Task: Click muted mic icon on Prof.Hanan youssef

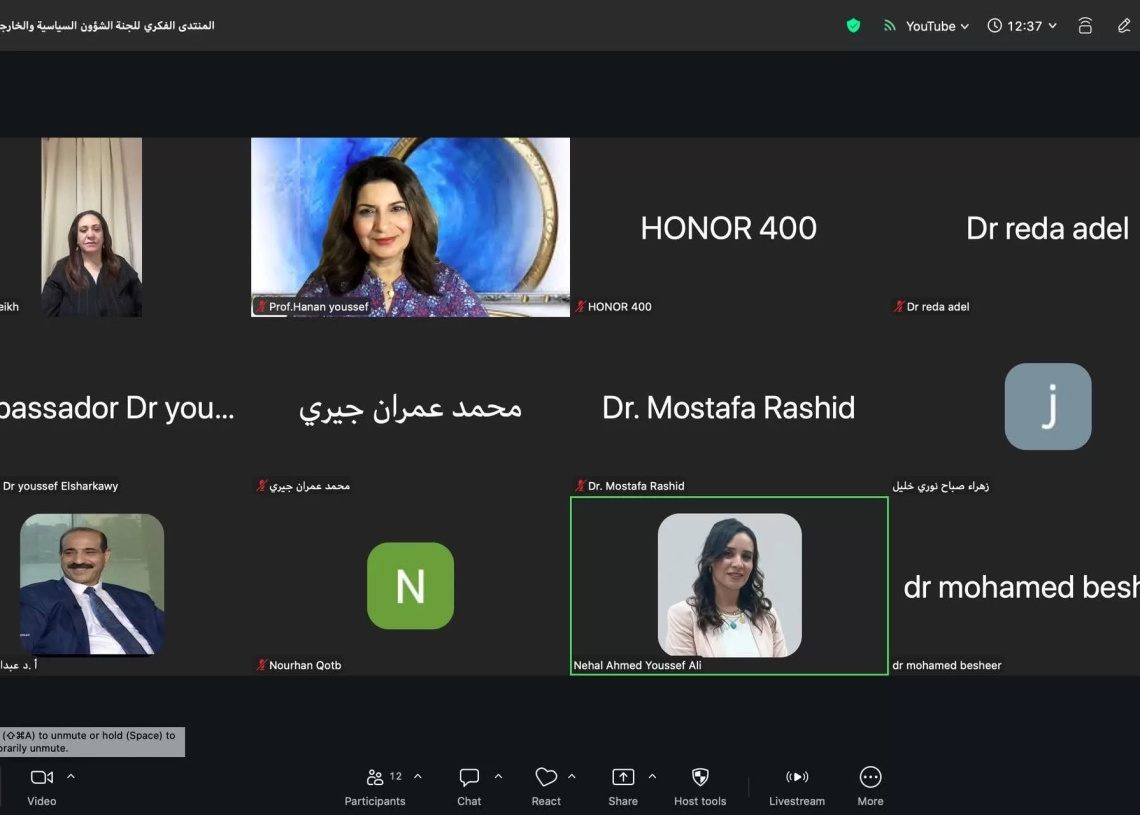Action: [262, 307]
